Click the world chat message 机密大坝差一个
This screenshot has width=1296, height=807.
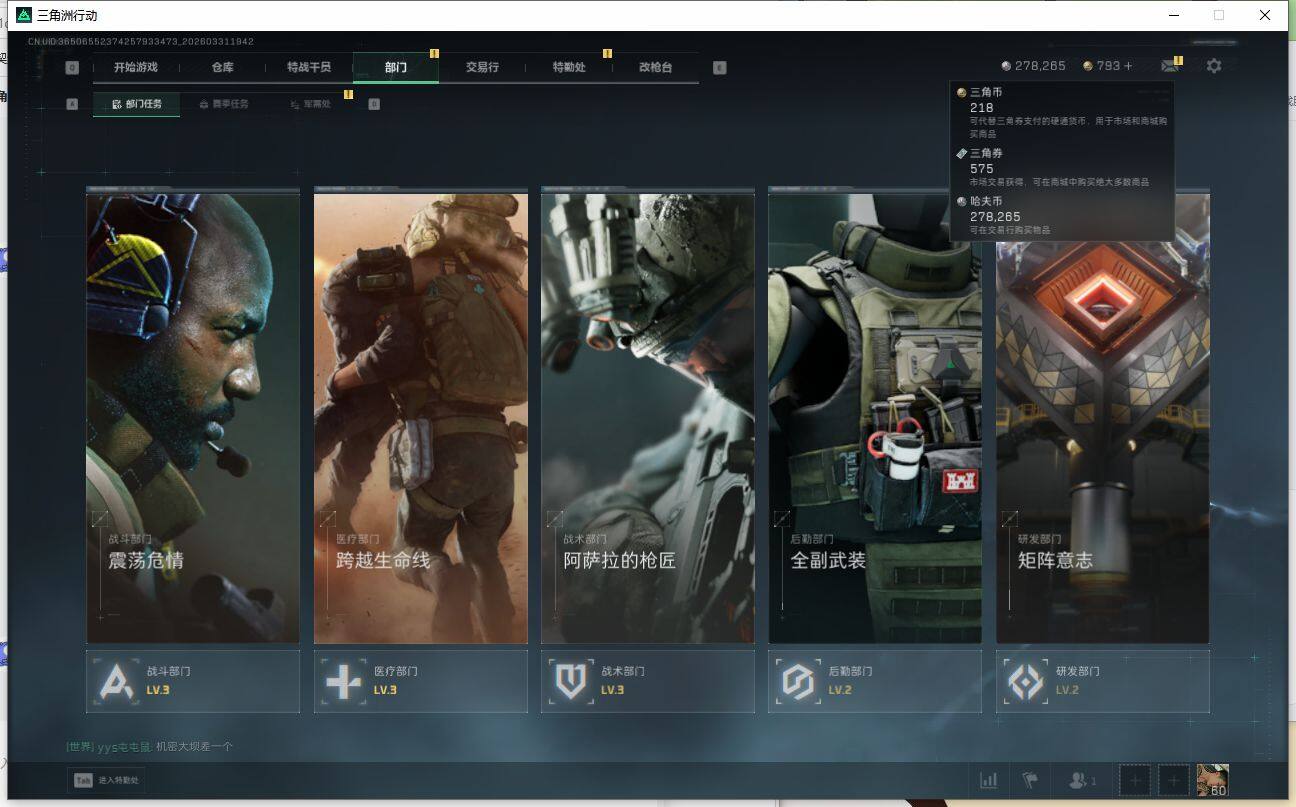(194, 747)
